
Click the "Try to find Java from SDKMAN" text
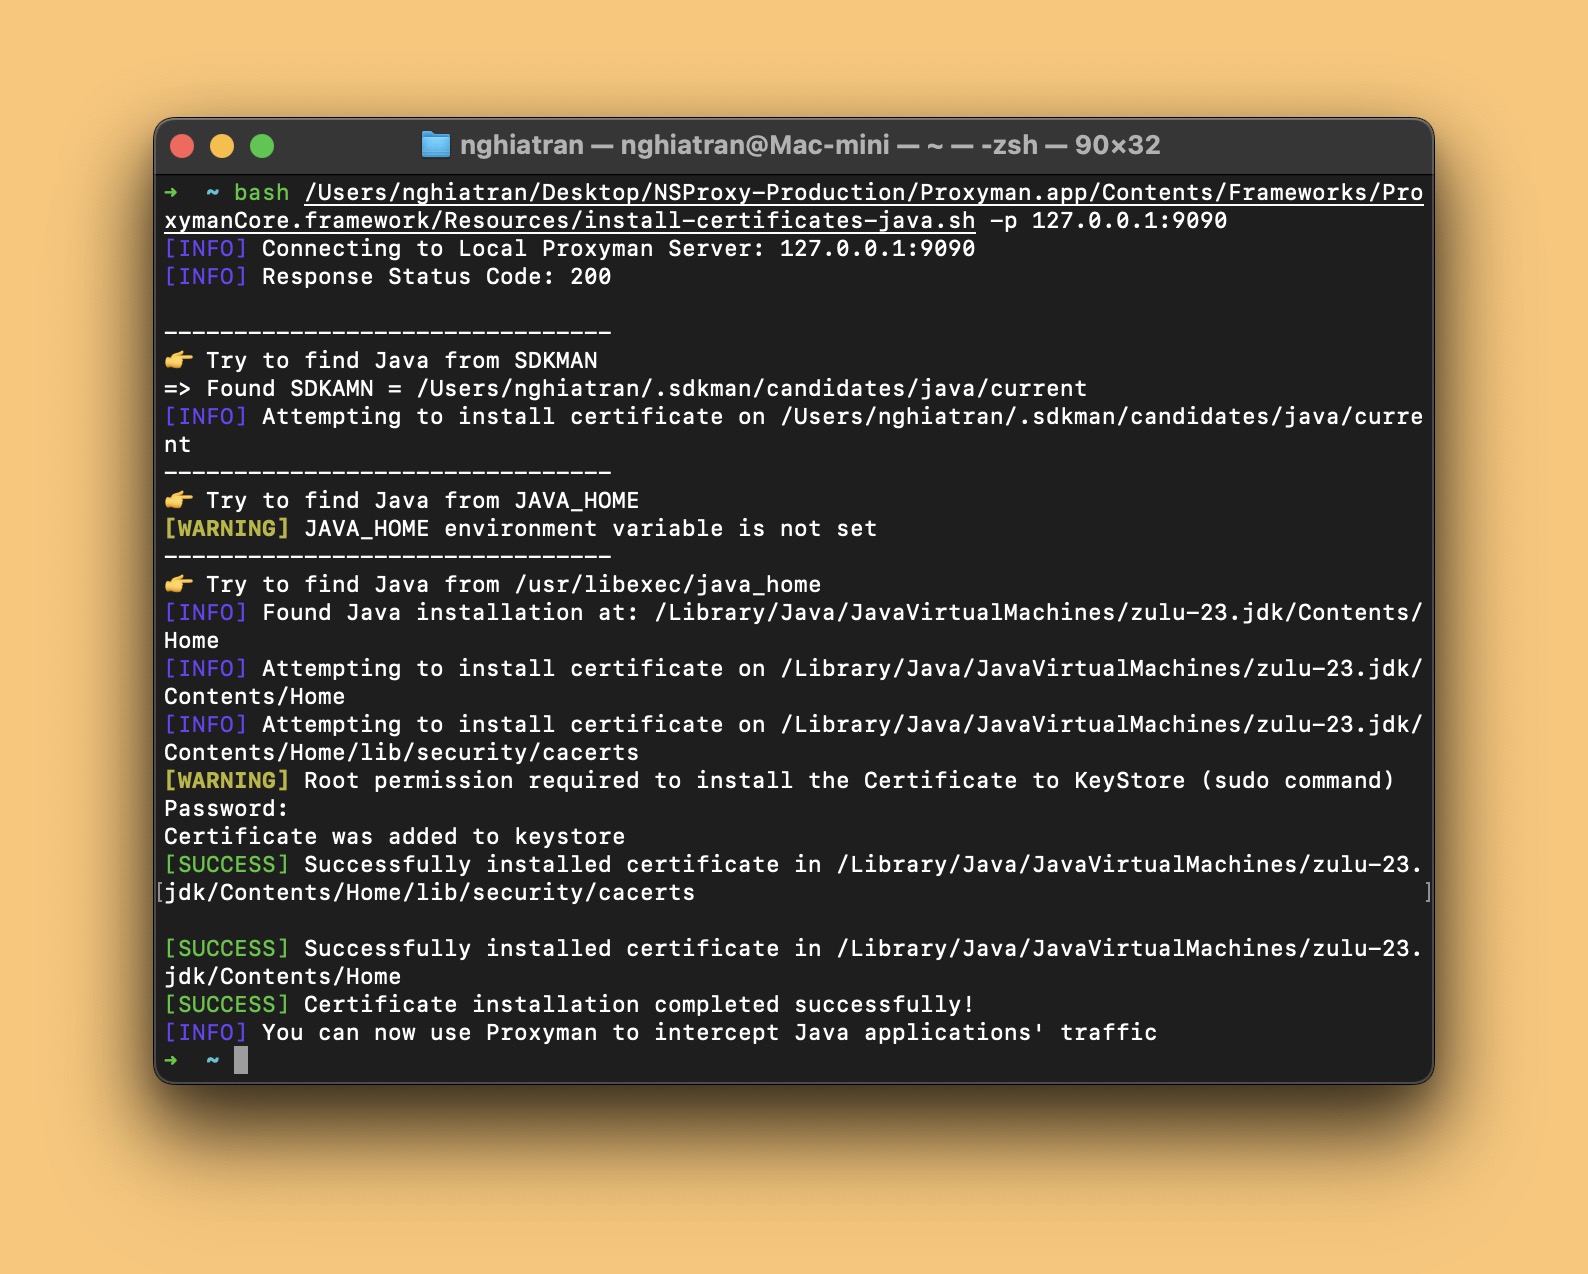point(402,360)
